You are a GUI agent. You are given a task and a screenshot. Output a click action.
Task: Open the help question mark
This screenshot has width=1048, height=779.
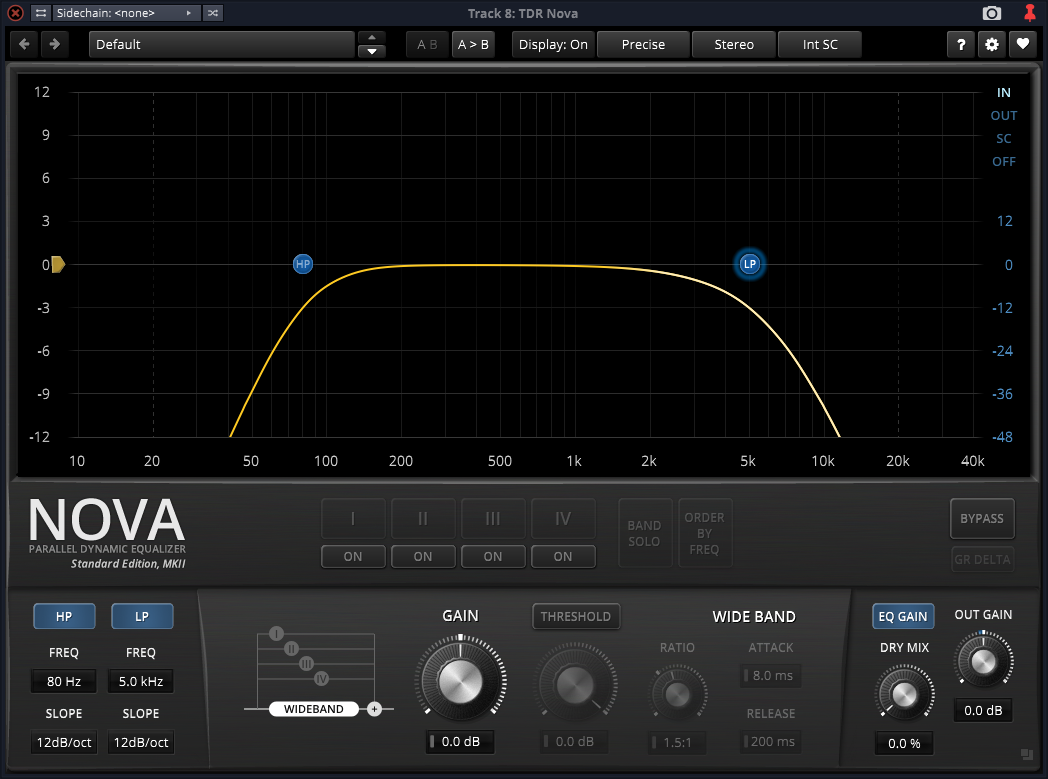(x=961, y=44)
